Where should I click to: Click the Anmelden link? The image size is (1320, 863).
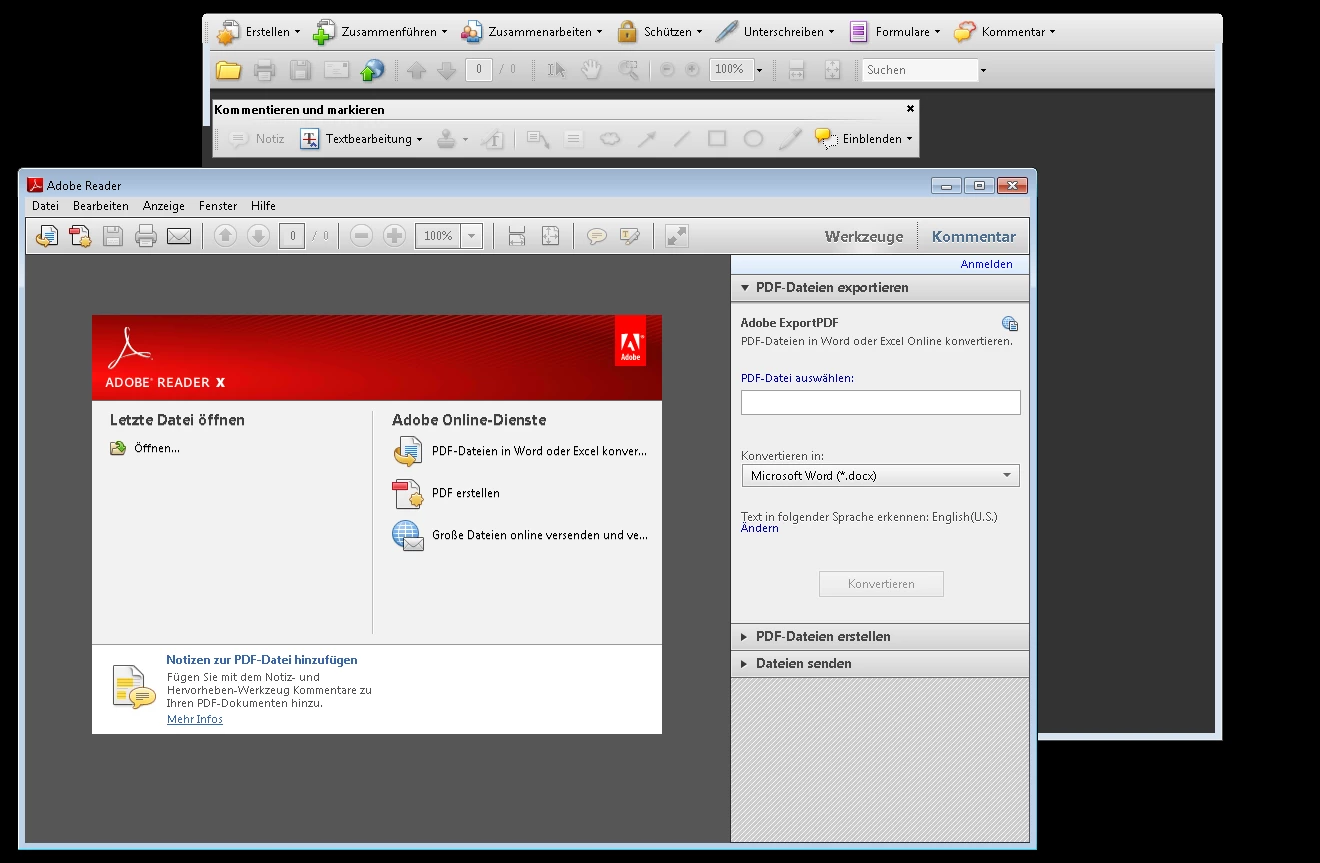coord(987,265)
